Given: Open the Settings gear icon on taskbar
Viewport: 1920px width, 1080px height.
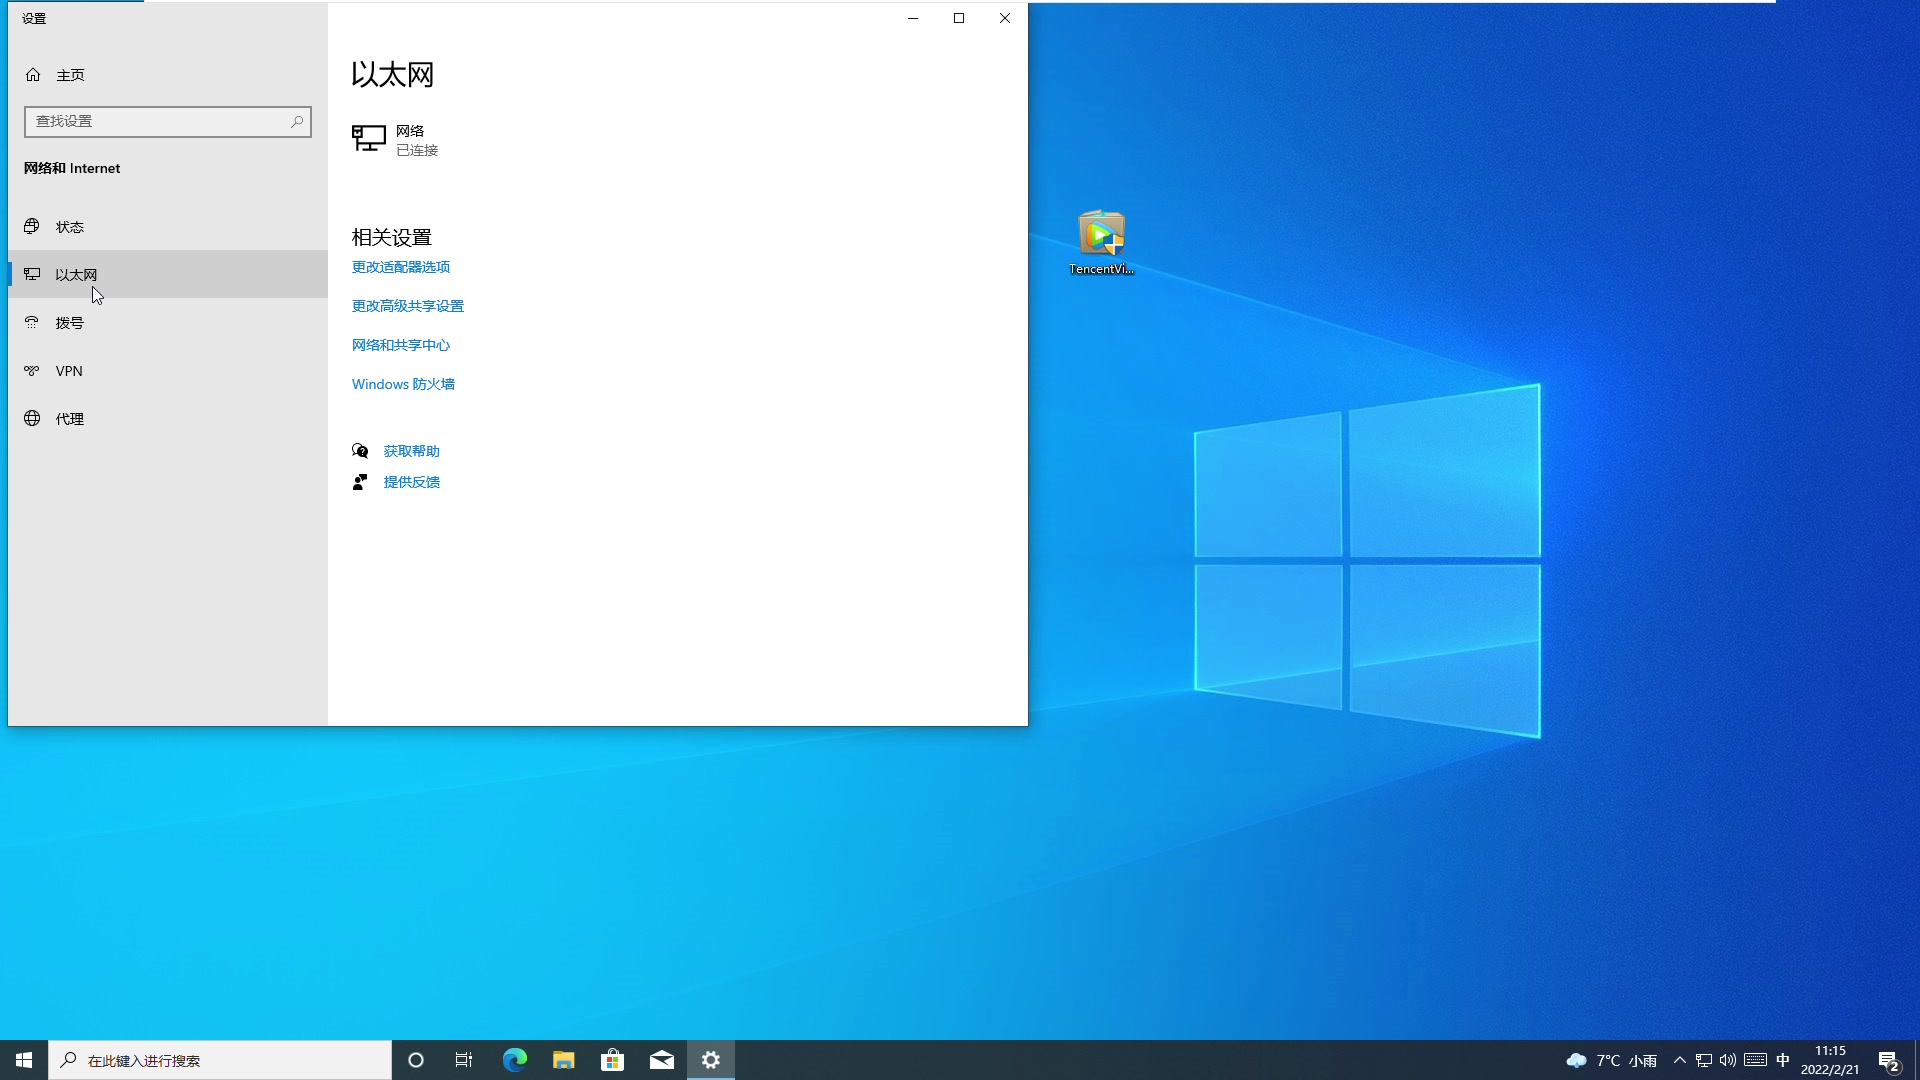Looking at the screenshot, I should pos(711,1059).
